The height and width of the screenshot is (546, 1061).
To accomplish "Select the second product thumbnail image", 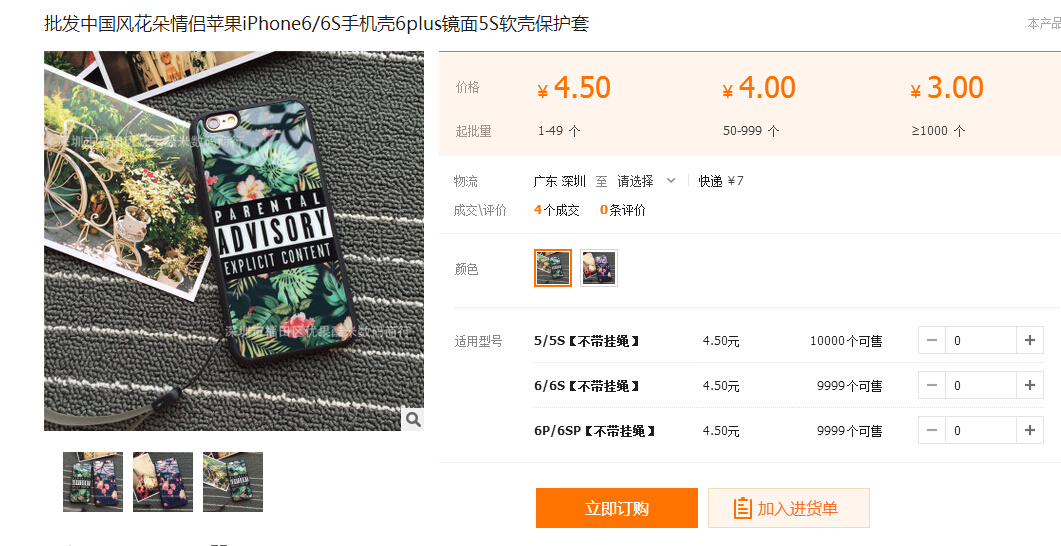I will (163, 482).
